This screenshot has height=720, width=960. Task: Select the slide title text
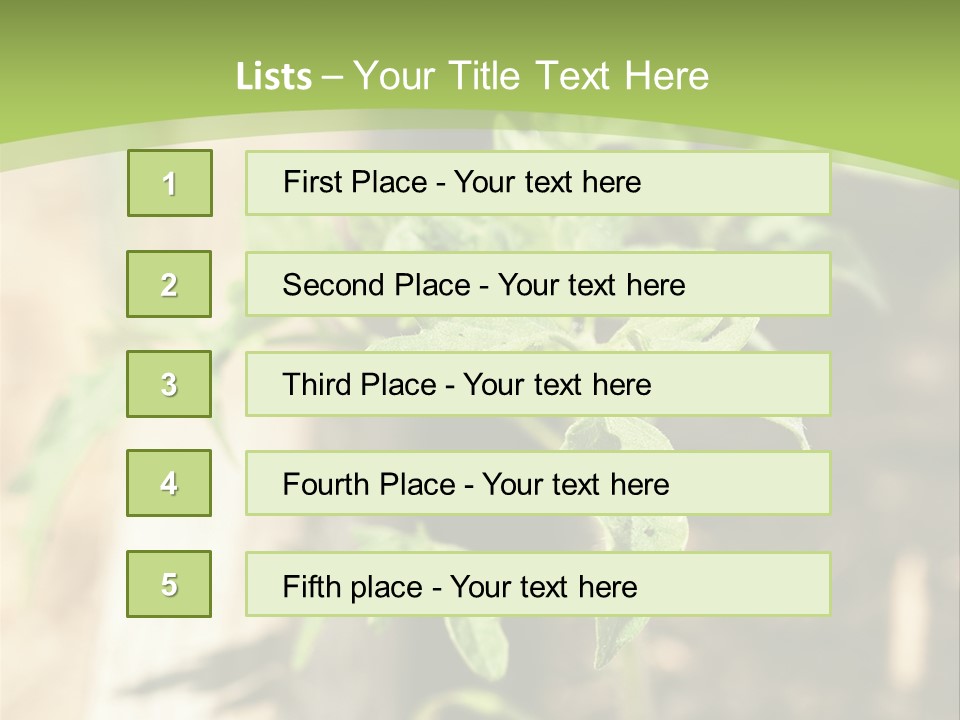[x=472, y=76]
